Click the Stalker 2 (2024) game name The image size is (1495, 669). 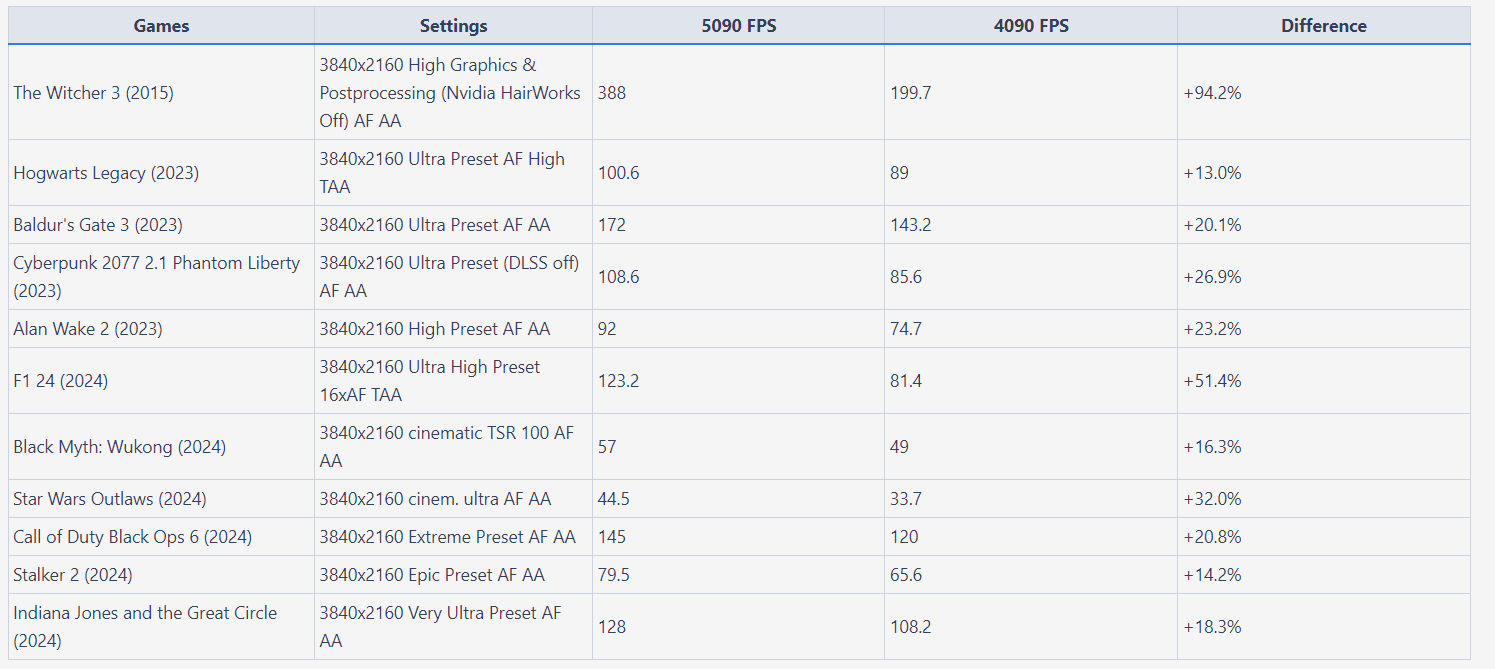coord(73,575)
